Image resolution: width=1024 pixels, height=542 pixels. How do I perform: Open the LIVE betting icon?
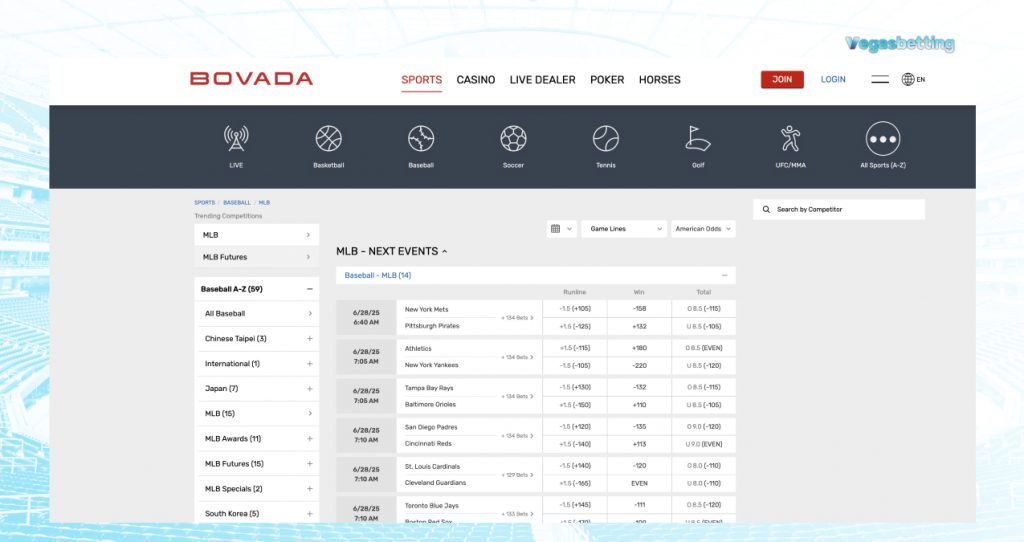click(x=236, y=138)
